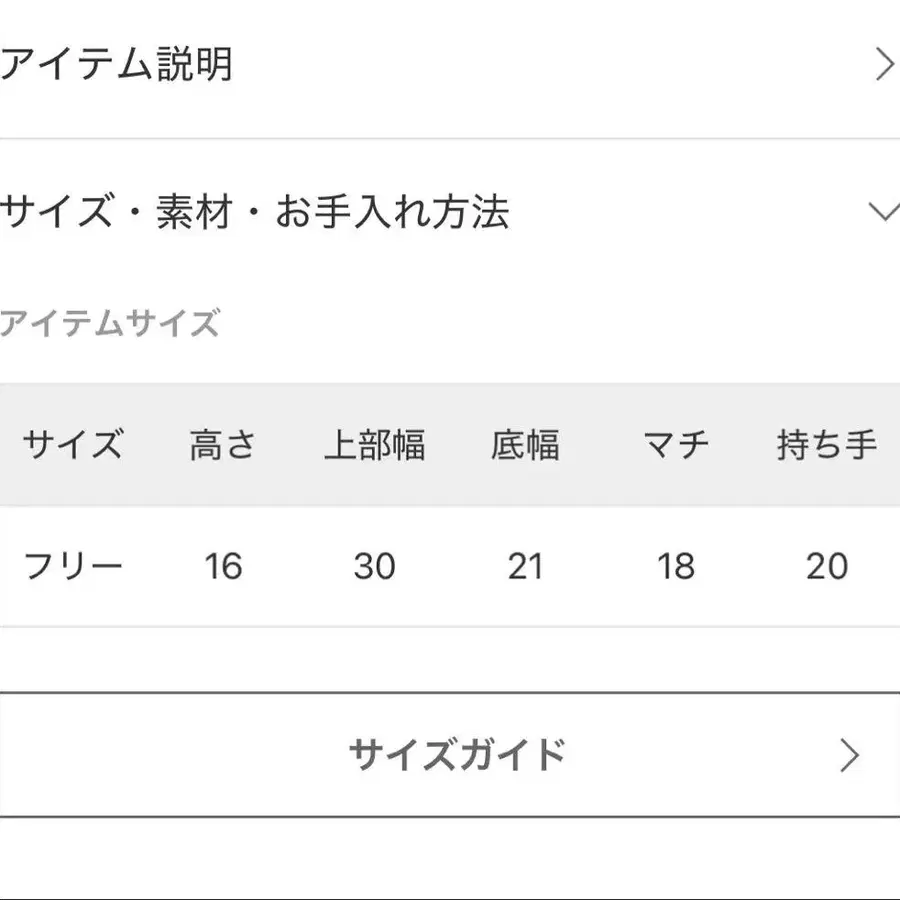This screenshot has height=900, width=900.
Task: Click the arrow icon in サイズガイド
Action: [x=849, y=756]
